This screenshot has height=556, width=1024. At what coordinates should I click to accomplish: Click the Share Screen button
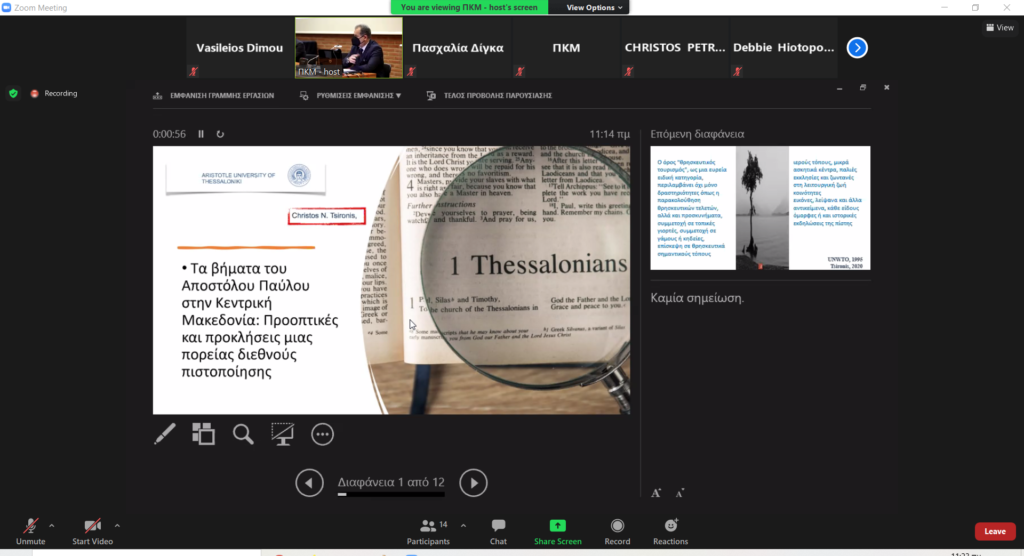[557, 531]
